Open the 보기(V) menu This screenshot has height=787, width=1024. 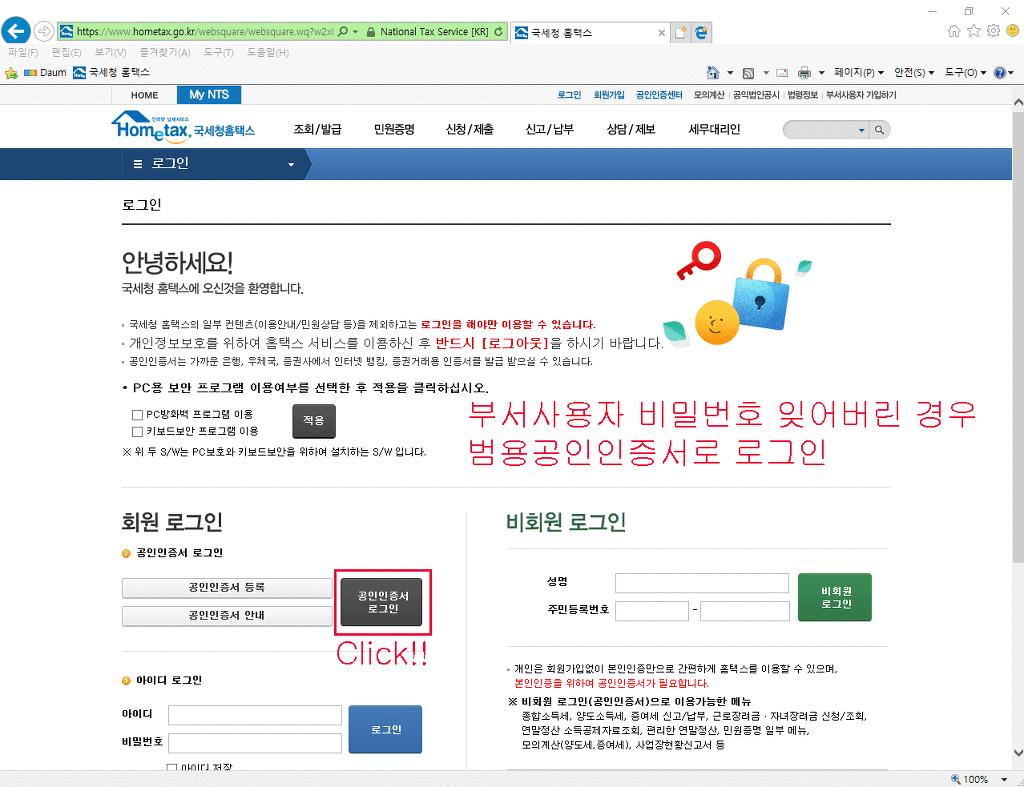110,52
